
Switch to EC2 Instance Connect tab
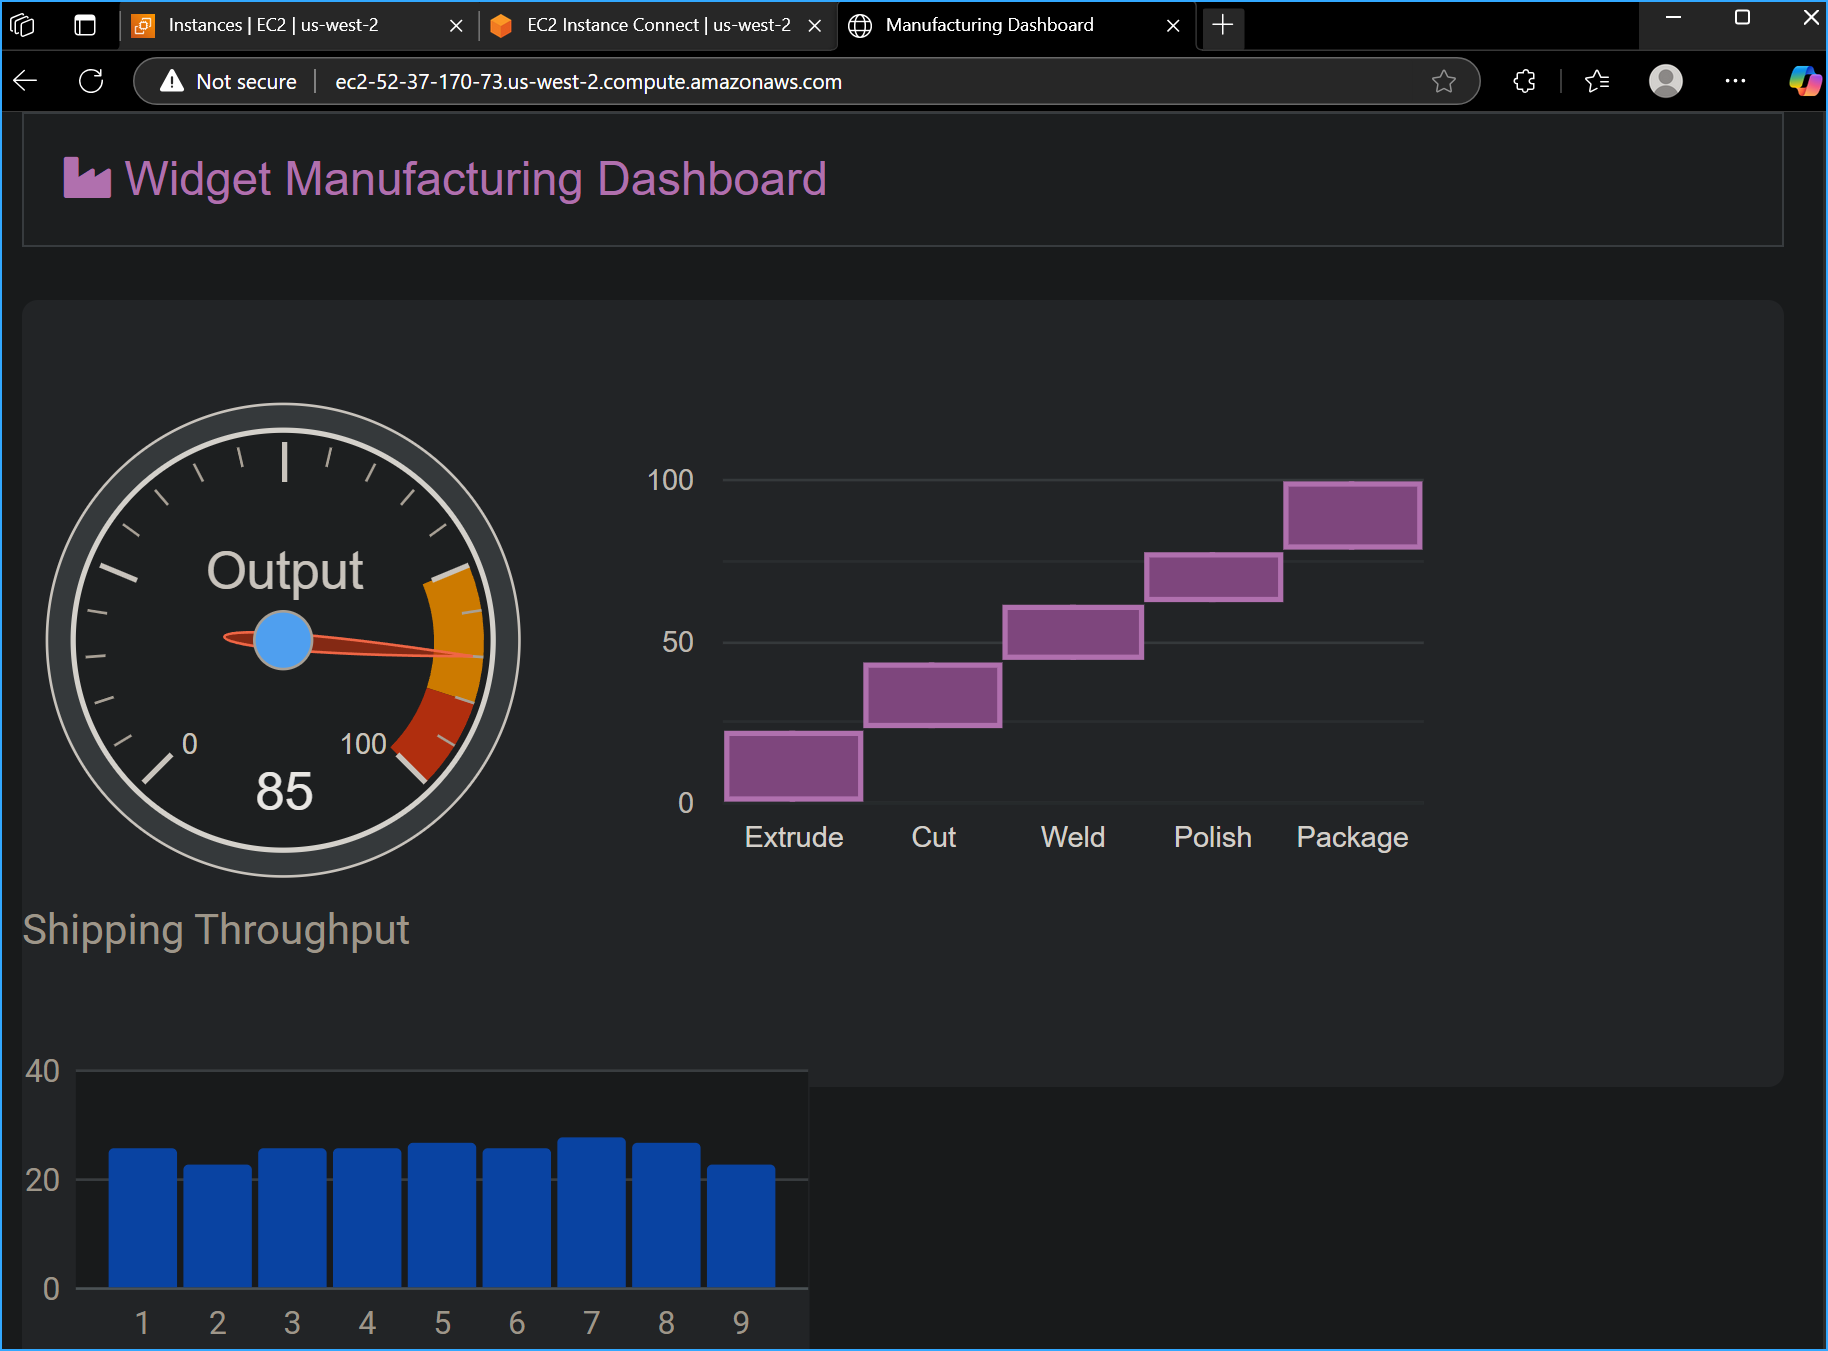coord(658,25)
